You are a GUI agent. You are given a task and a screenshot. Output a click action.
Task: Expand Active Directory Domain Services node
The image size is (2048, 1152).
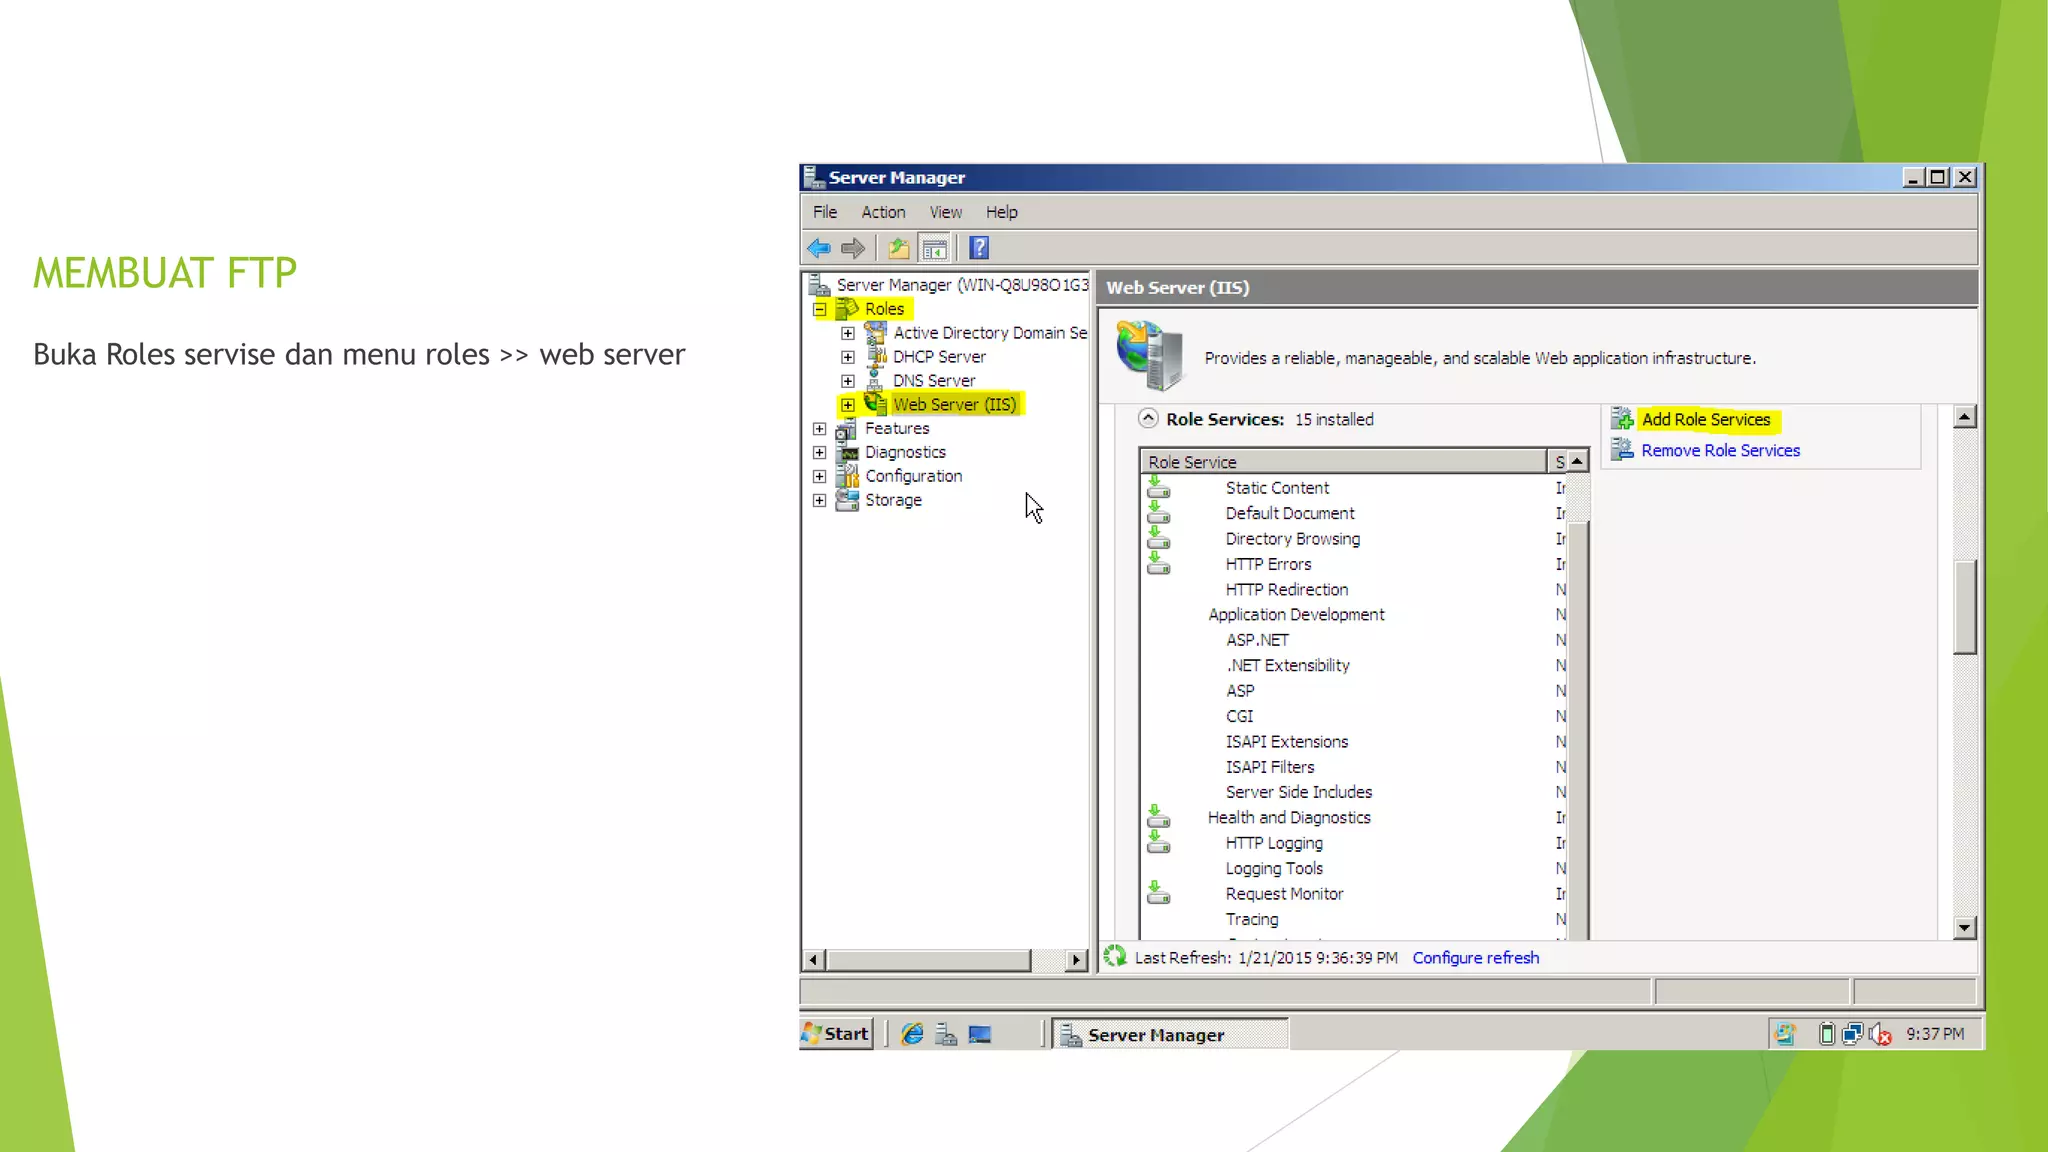click(848, 333)
